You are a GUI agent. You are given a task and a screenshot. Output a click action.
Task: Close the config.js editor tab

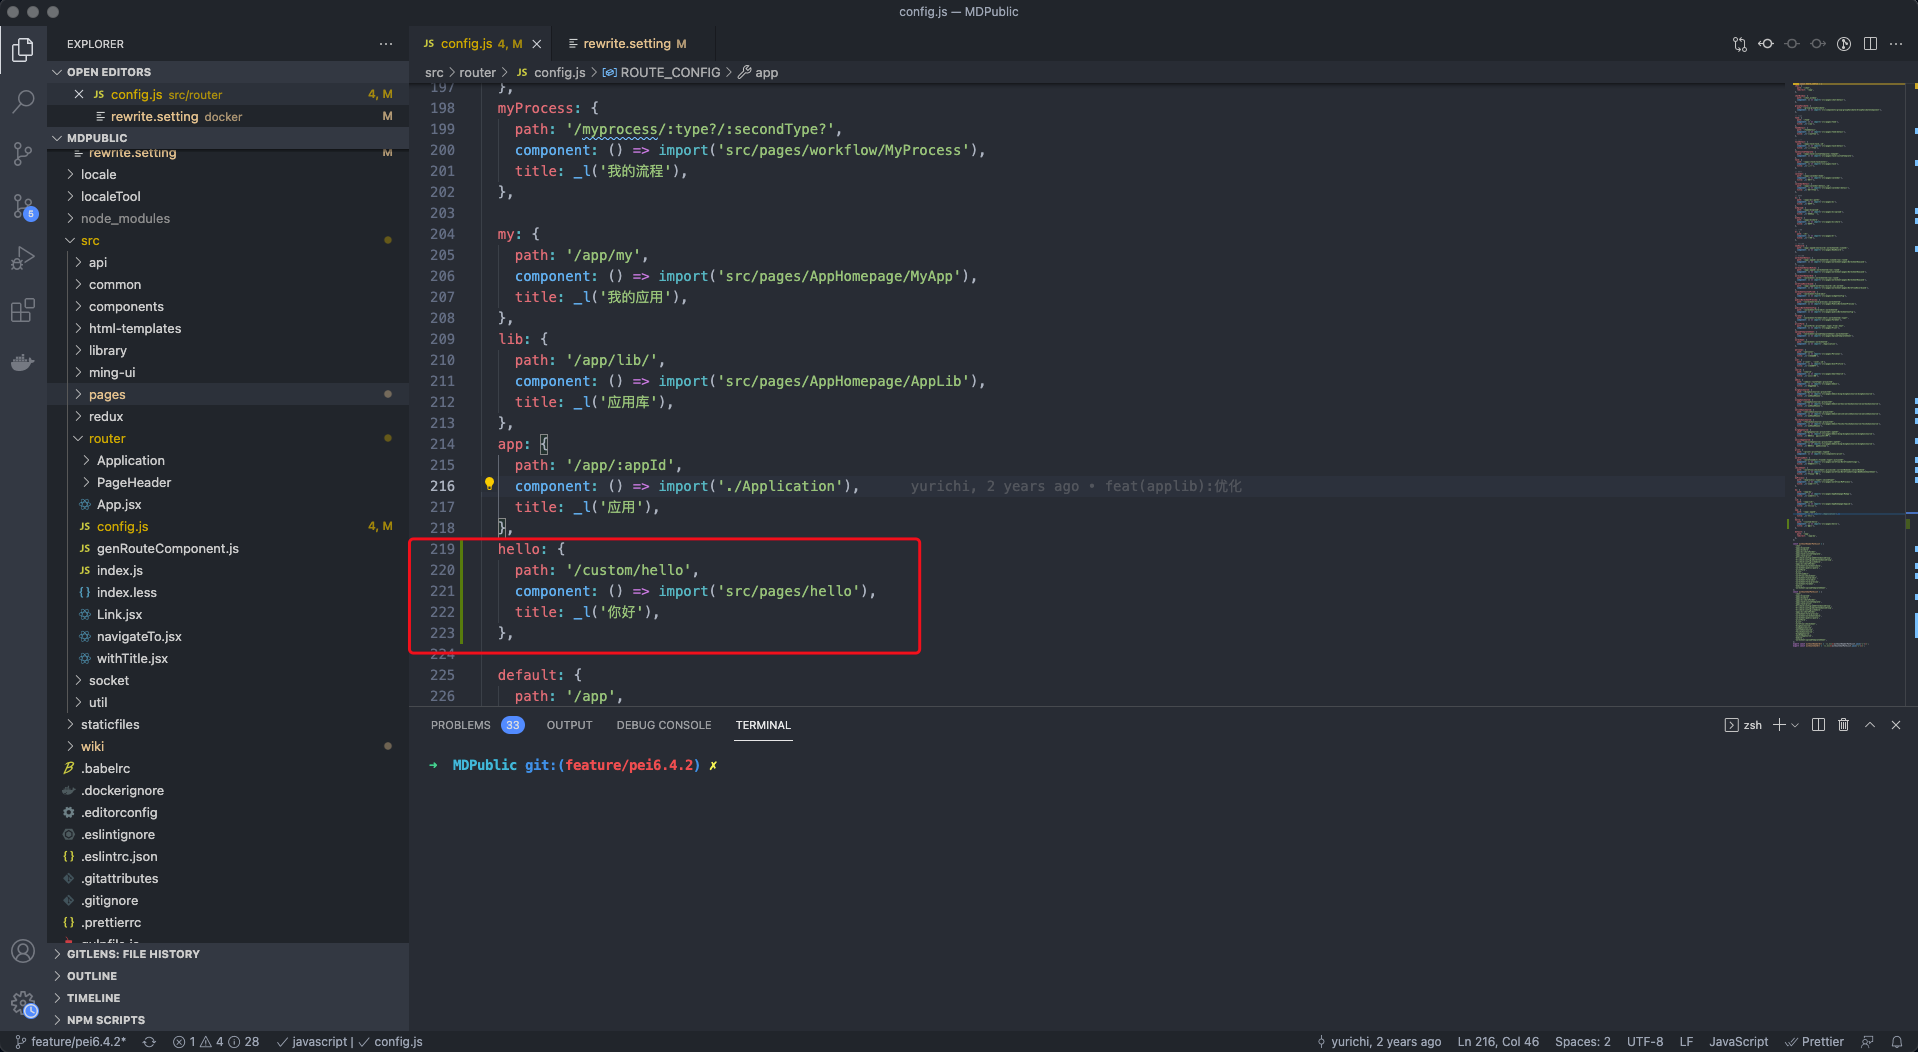point(537,44)
